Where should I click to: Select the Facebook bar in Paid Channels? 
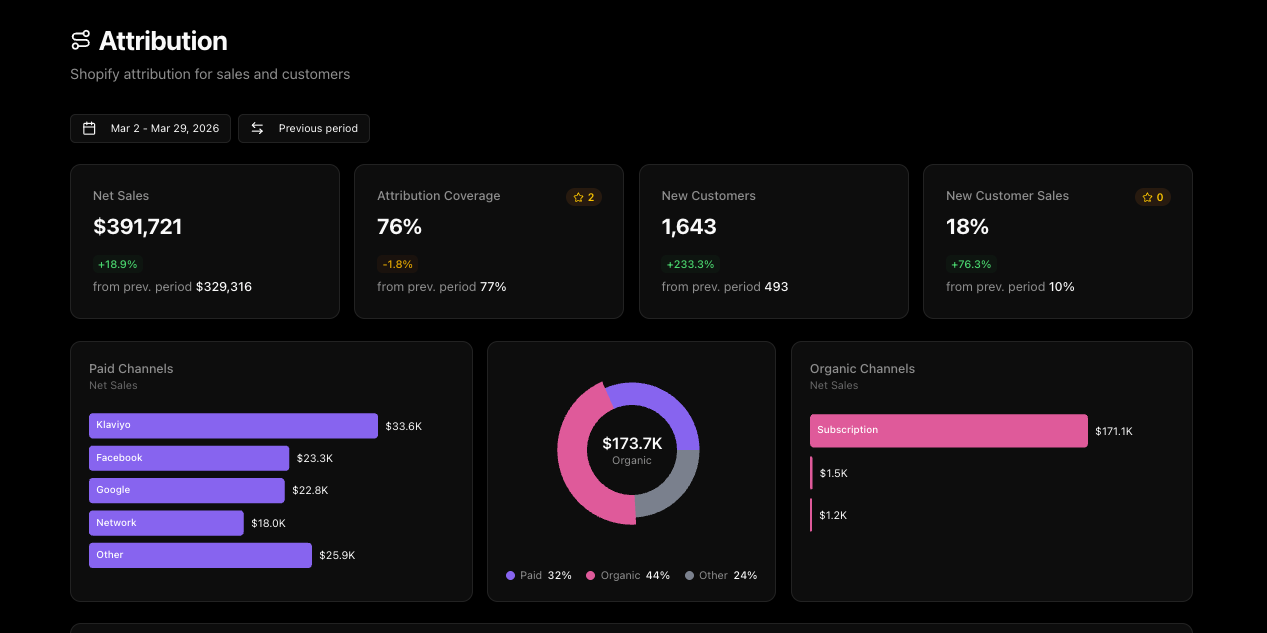pyautogui.click(x=189, y=458)
